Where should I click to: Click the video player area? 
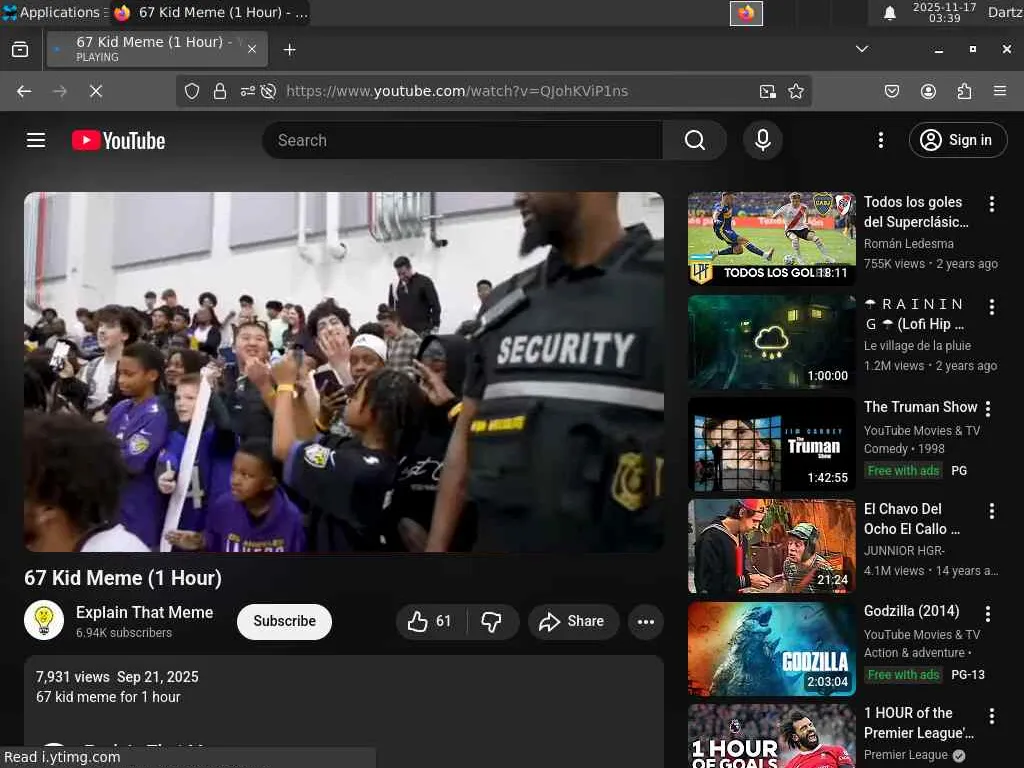coord(344,372)
